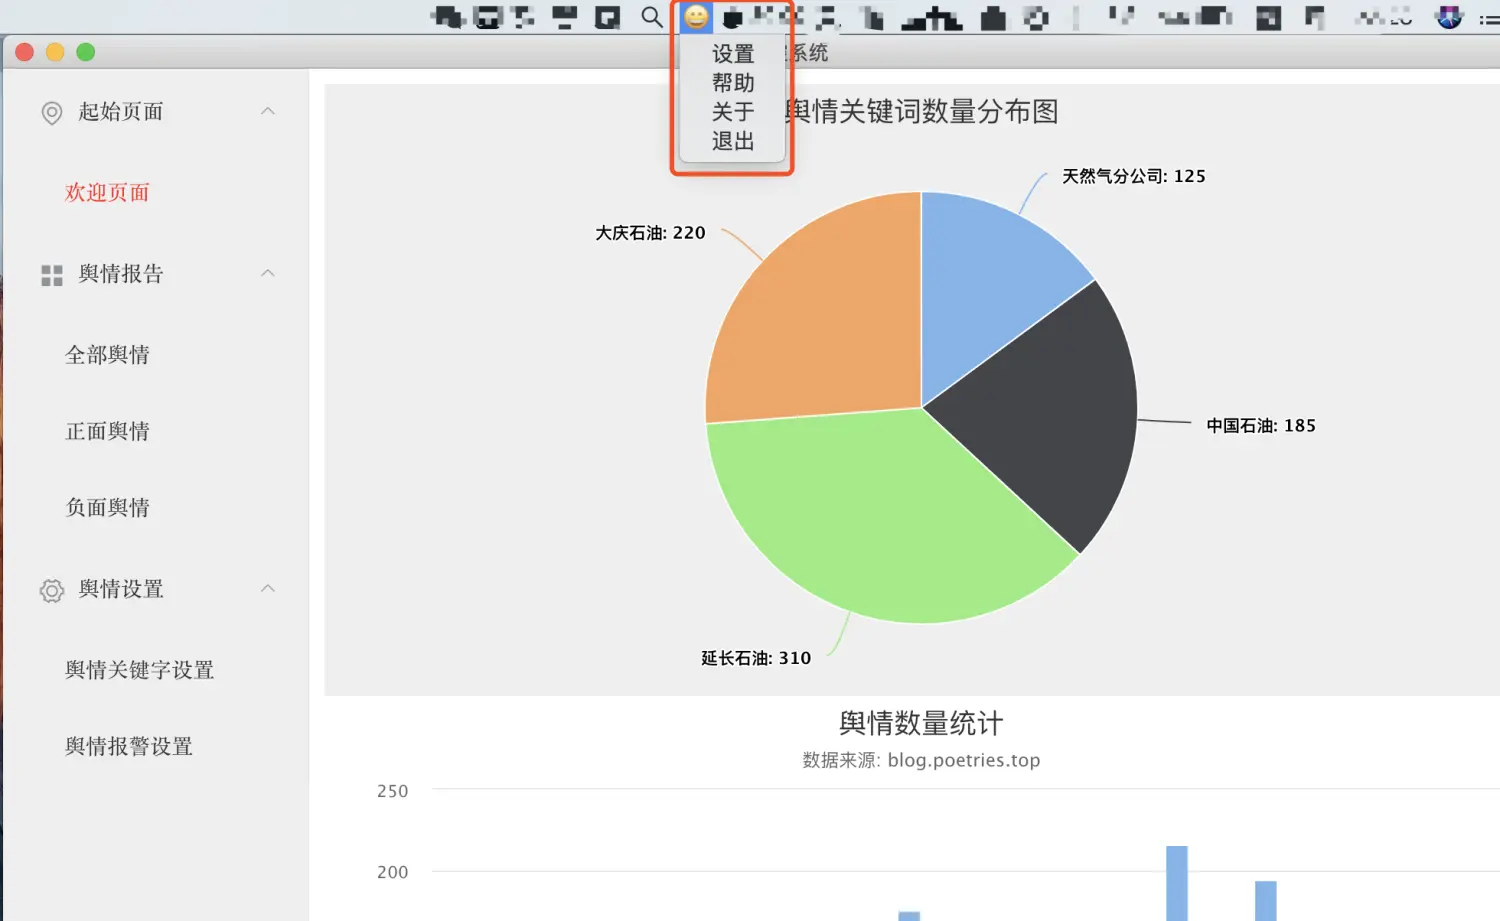Click the location pin icon beside 起始页面
The width and height of the screenshot is (1500, 921).
(52, 113)
